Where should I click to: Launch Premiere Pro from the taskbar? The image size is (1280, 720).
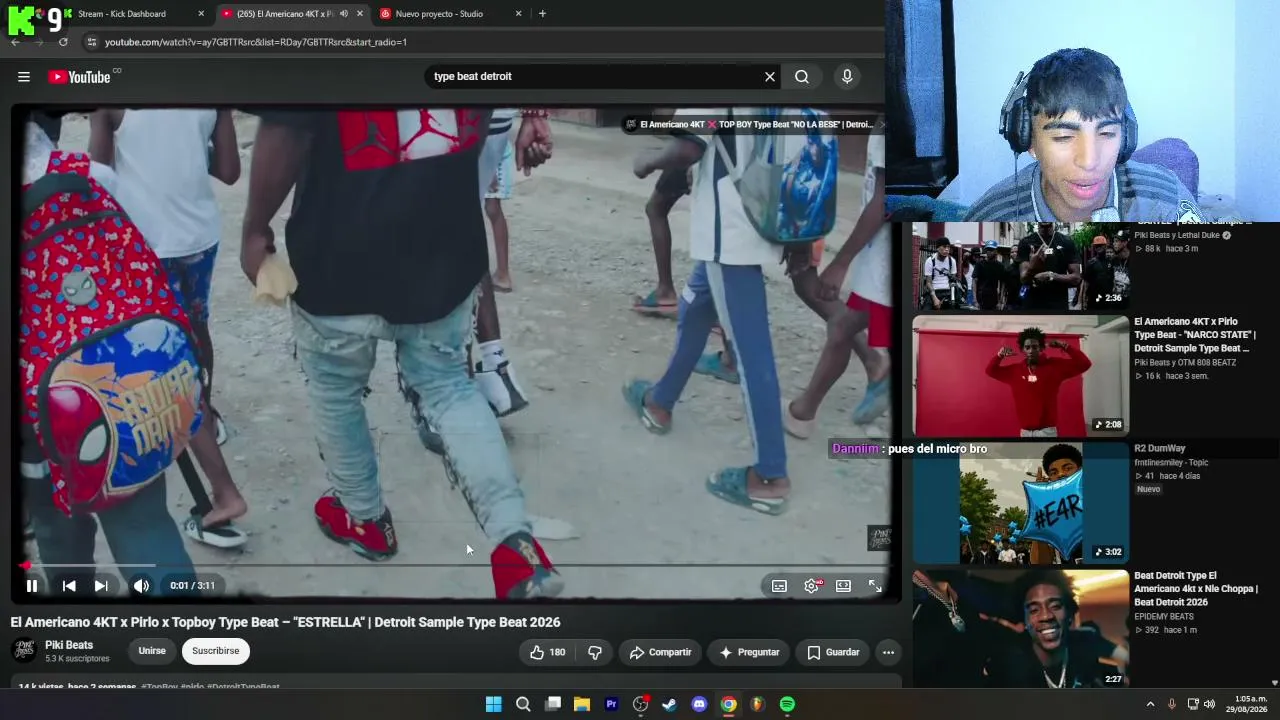pos(611,704)
